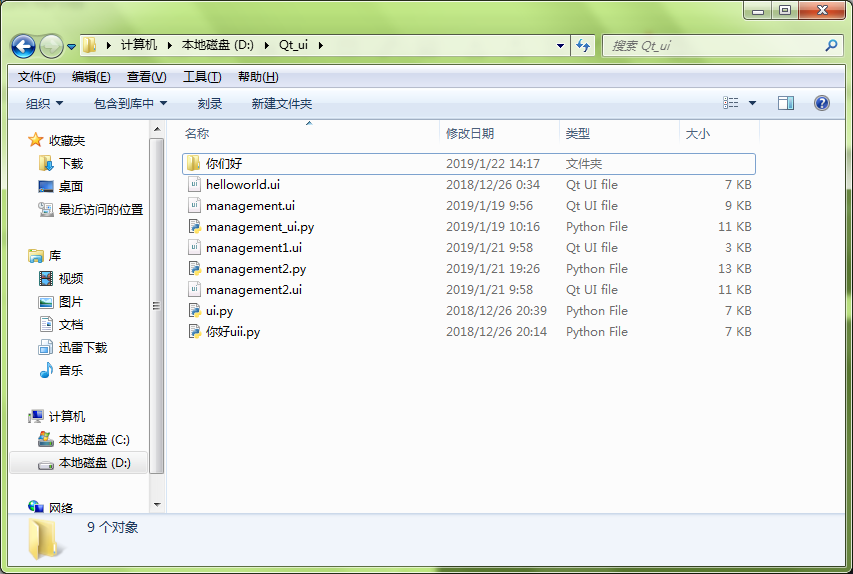Select 你好uii.py Python file icon
This screenshot has height=574, width=853.
point(194,331)
